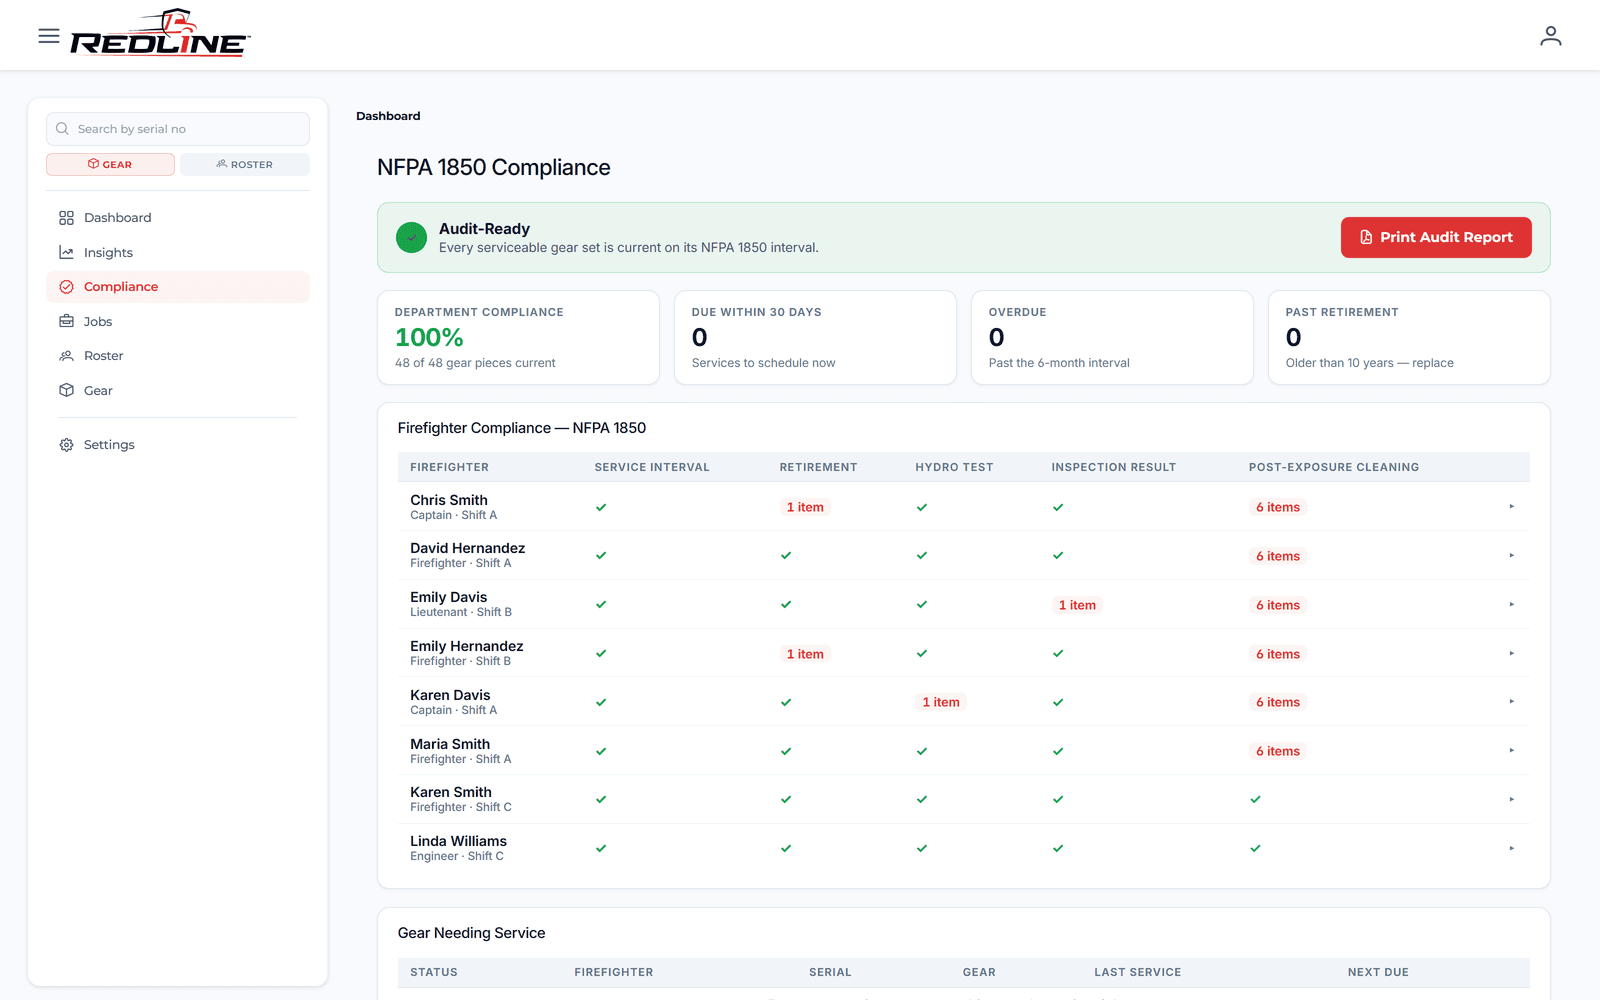Click Karen Davis's hydro test 1 item badge

[x=941, y=702]
